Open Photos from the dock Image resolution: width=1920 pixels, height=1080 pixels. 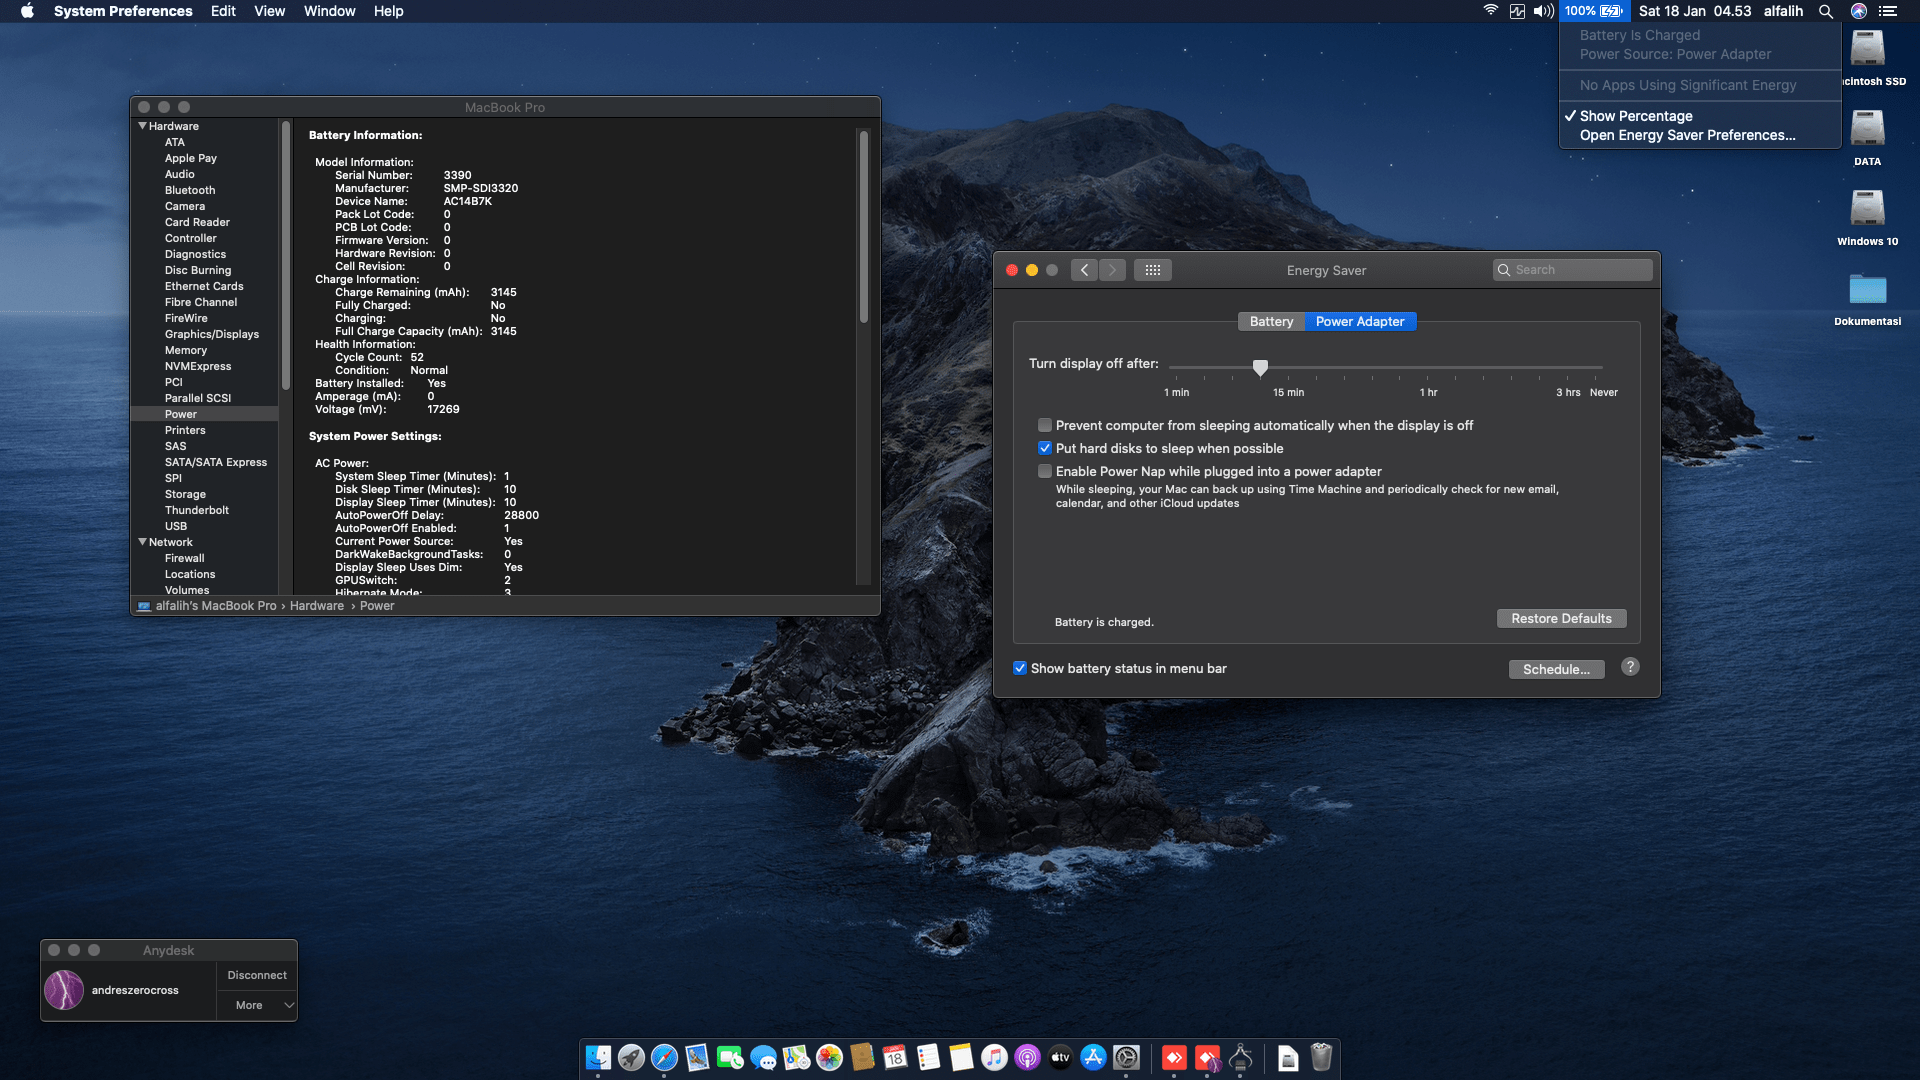pos(829,1057)
